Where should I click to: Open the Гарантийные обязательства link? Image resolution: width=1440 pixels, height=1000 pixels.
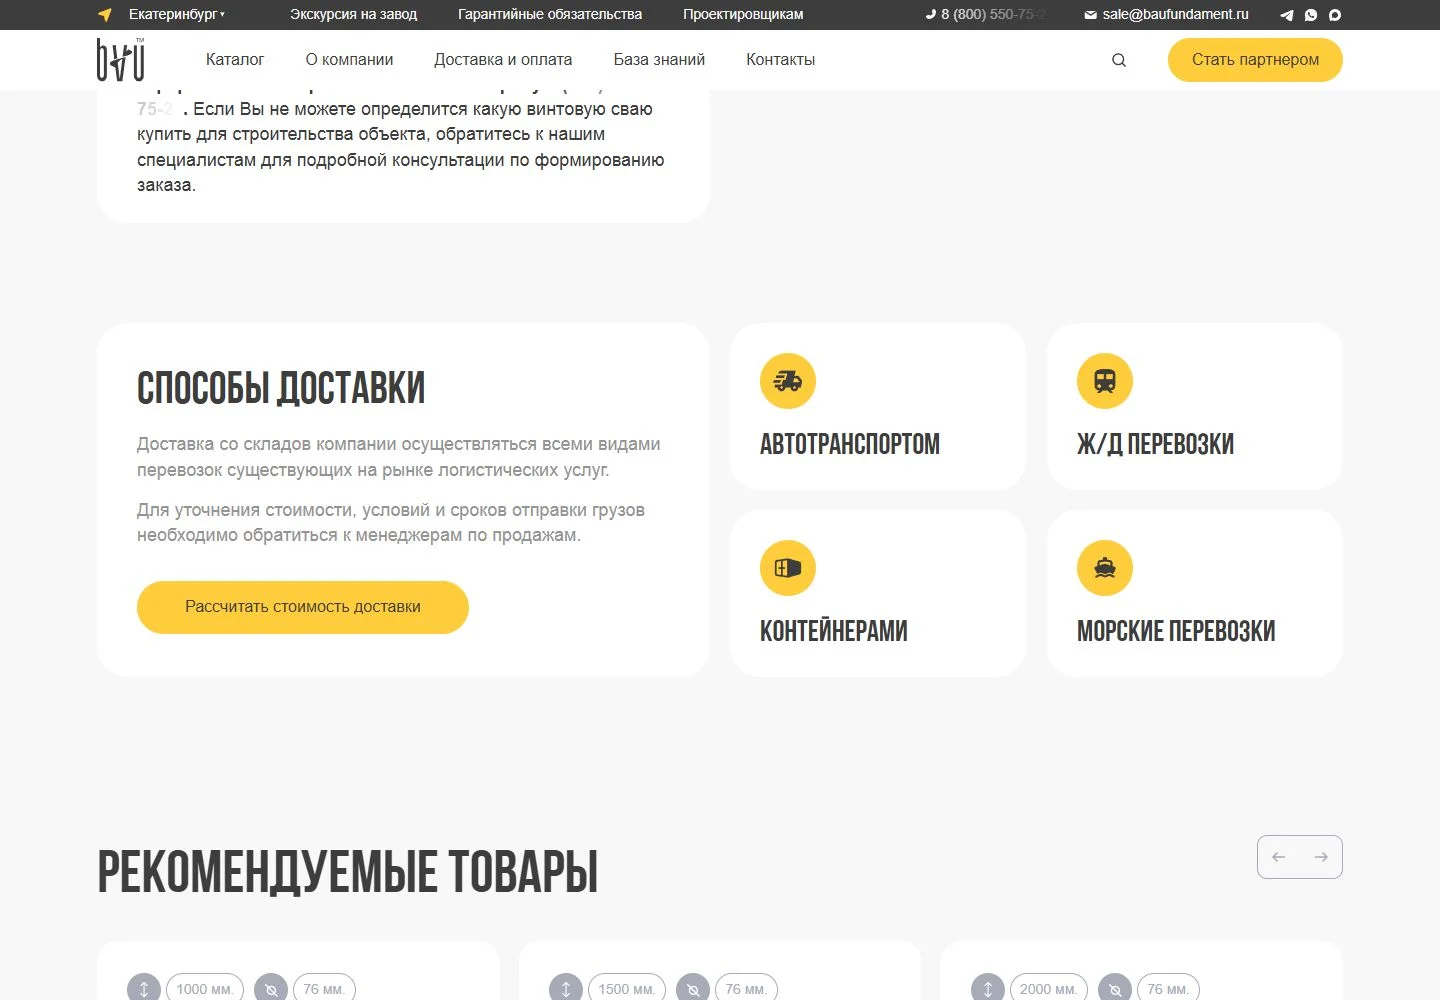pyautogui.click(x=550, y=14)
